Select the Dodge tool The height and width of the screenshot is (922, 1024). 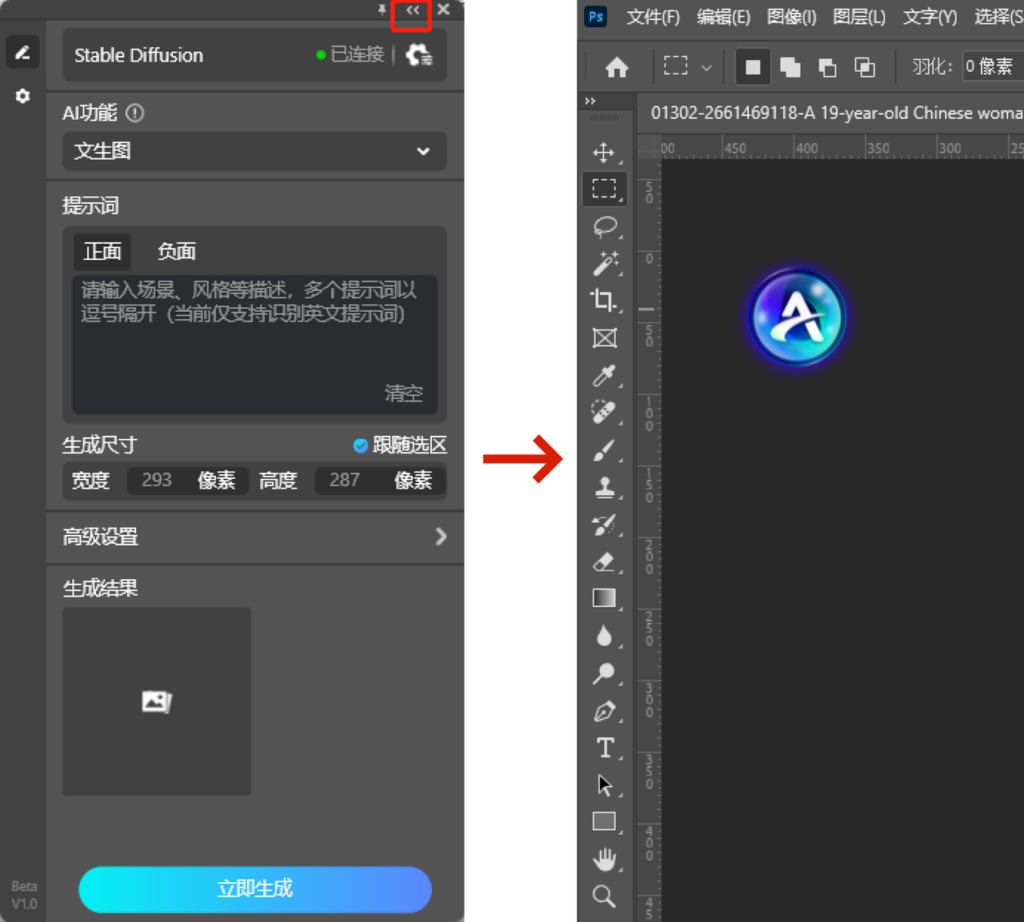604,673
